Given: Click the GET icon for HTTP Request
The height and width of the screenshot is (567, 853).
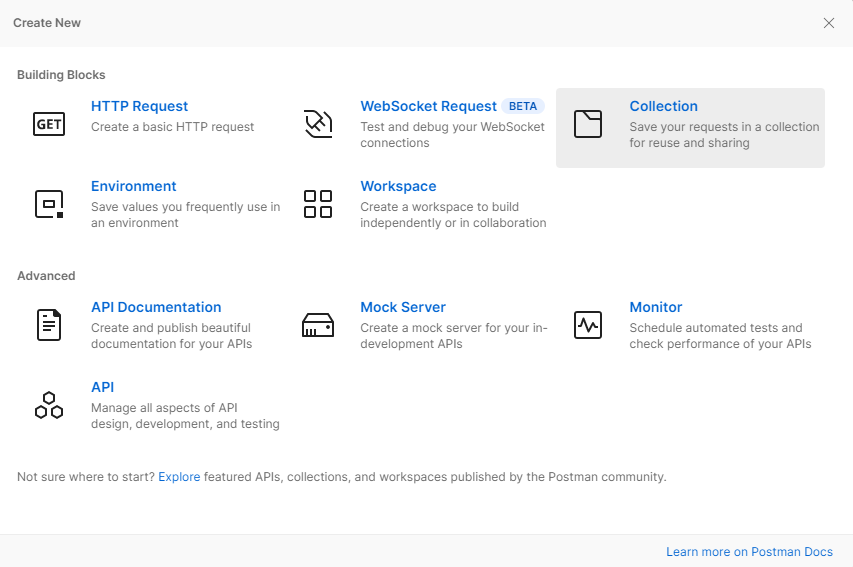Looking at the screenshot, I should click(49, 124).
